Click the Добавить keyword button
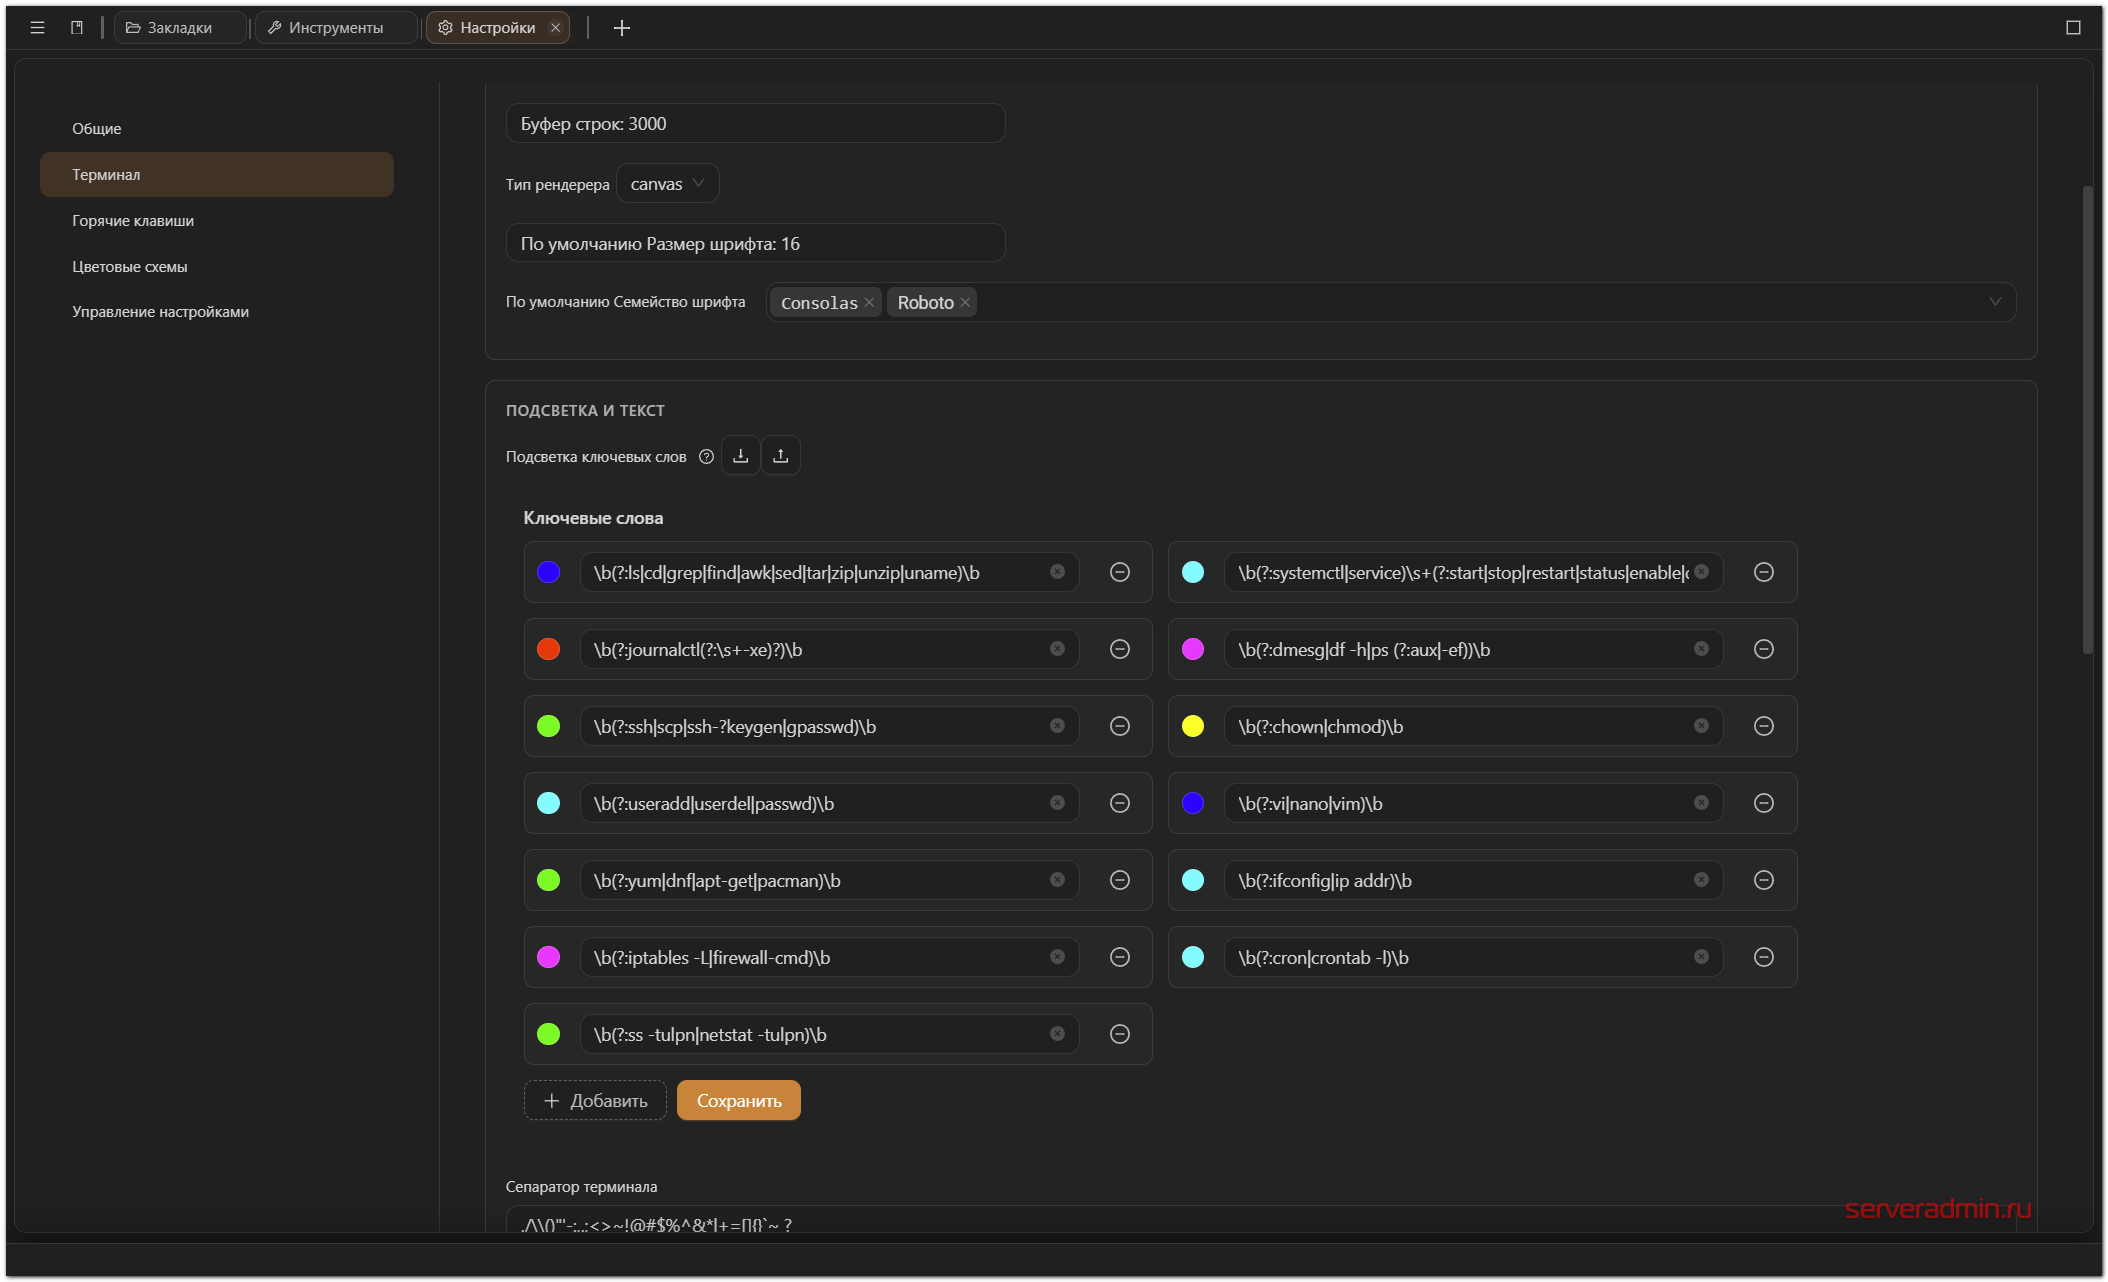The height and width of the screenshot is (1282, 2108). click(x=595, y=1100)
